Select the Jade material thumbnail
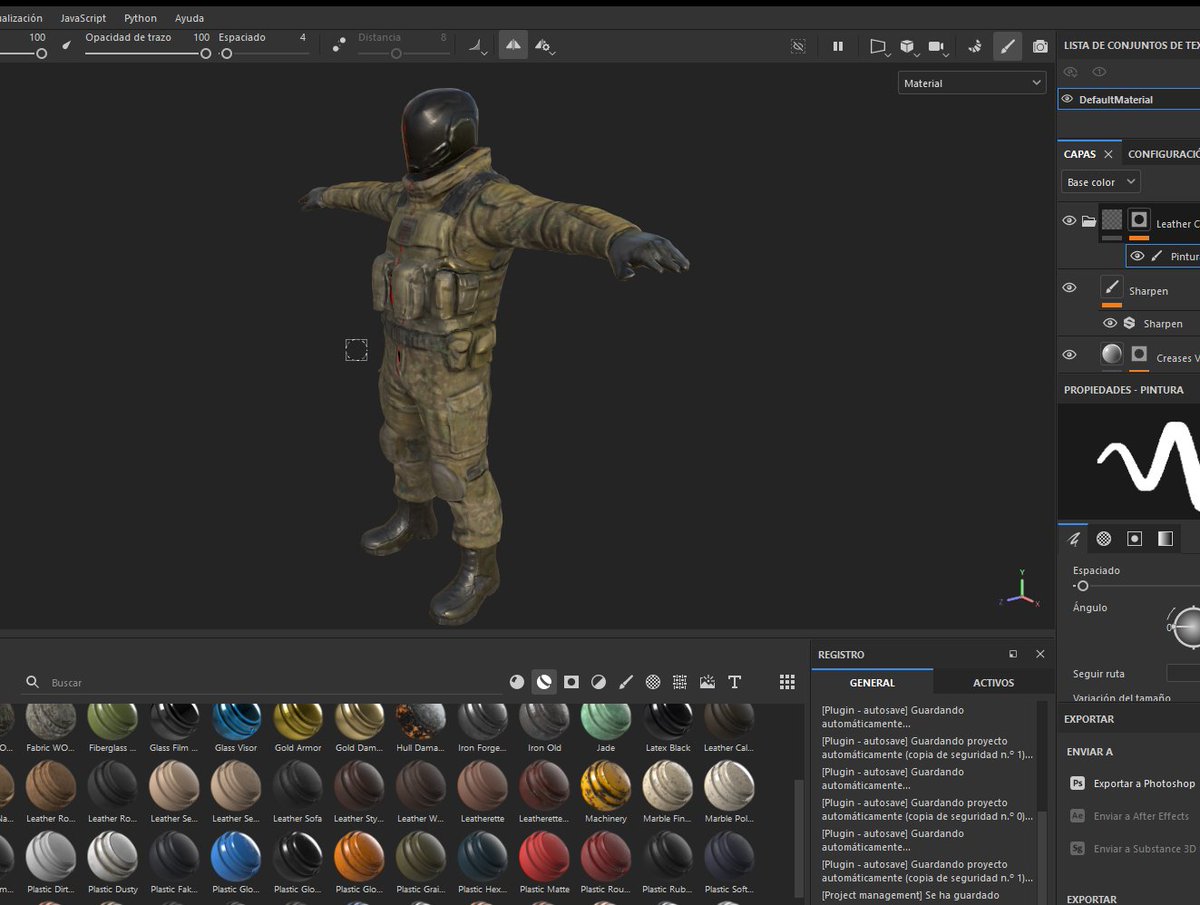The width and height of the screenshot is (1200, 905). [x=606, y=722]
